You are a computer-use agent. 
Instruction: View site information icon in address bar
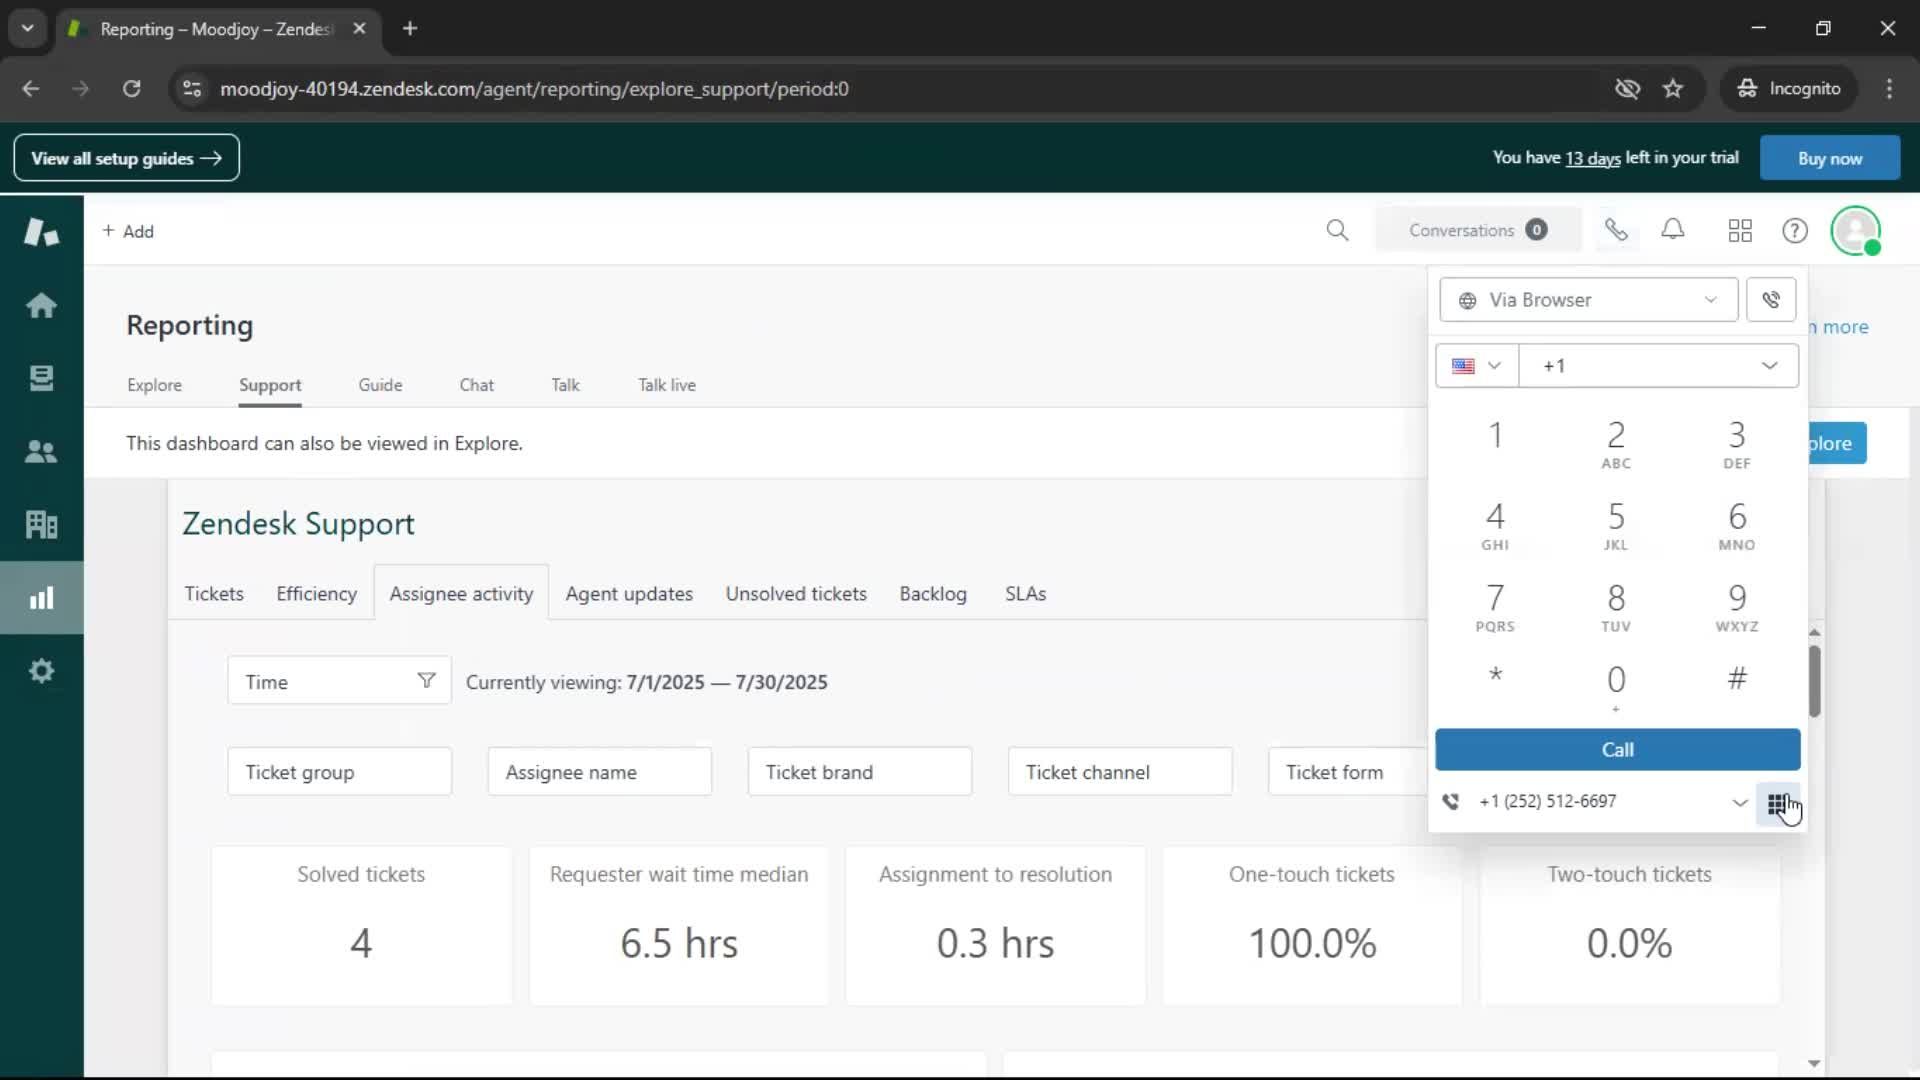[x=192, y=89]
